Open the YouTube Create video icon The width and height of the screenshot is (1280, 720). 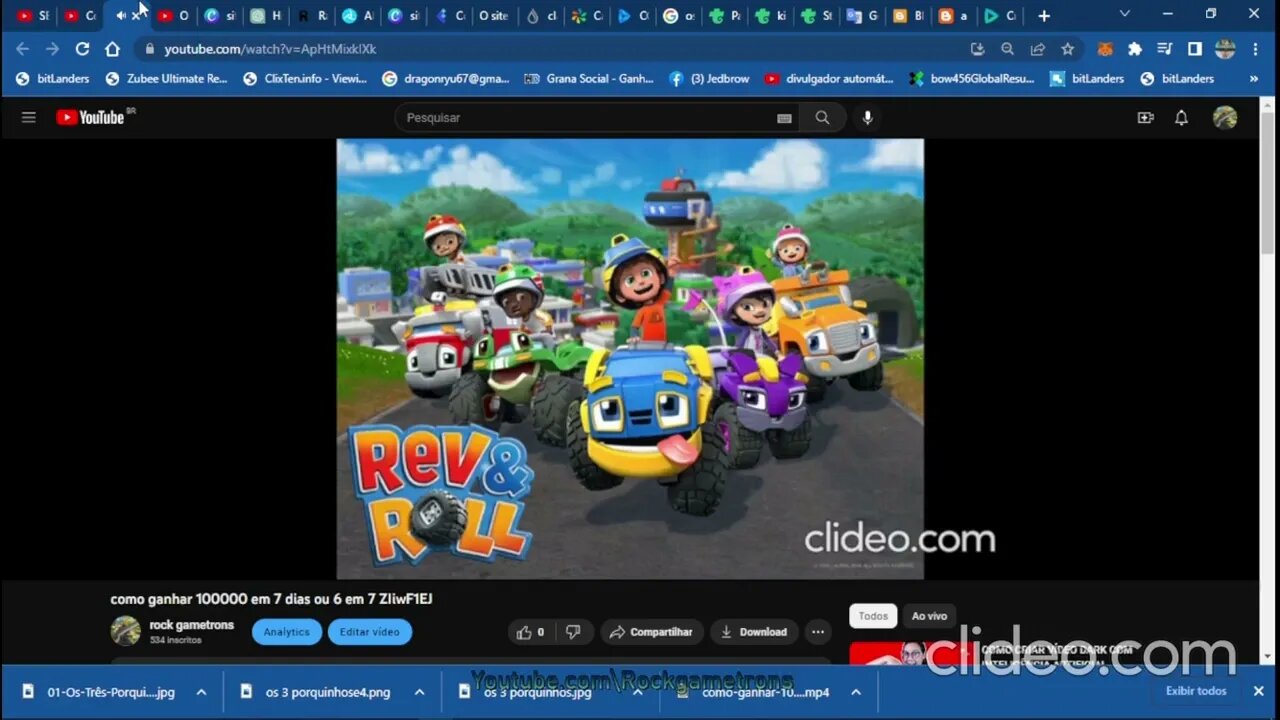(x=1146, y=117)
